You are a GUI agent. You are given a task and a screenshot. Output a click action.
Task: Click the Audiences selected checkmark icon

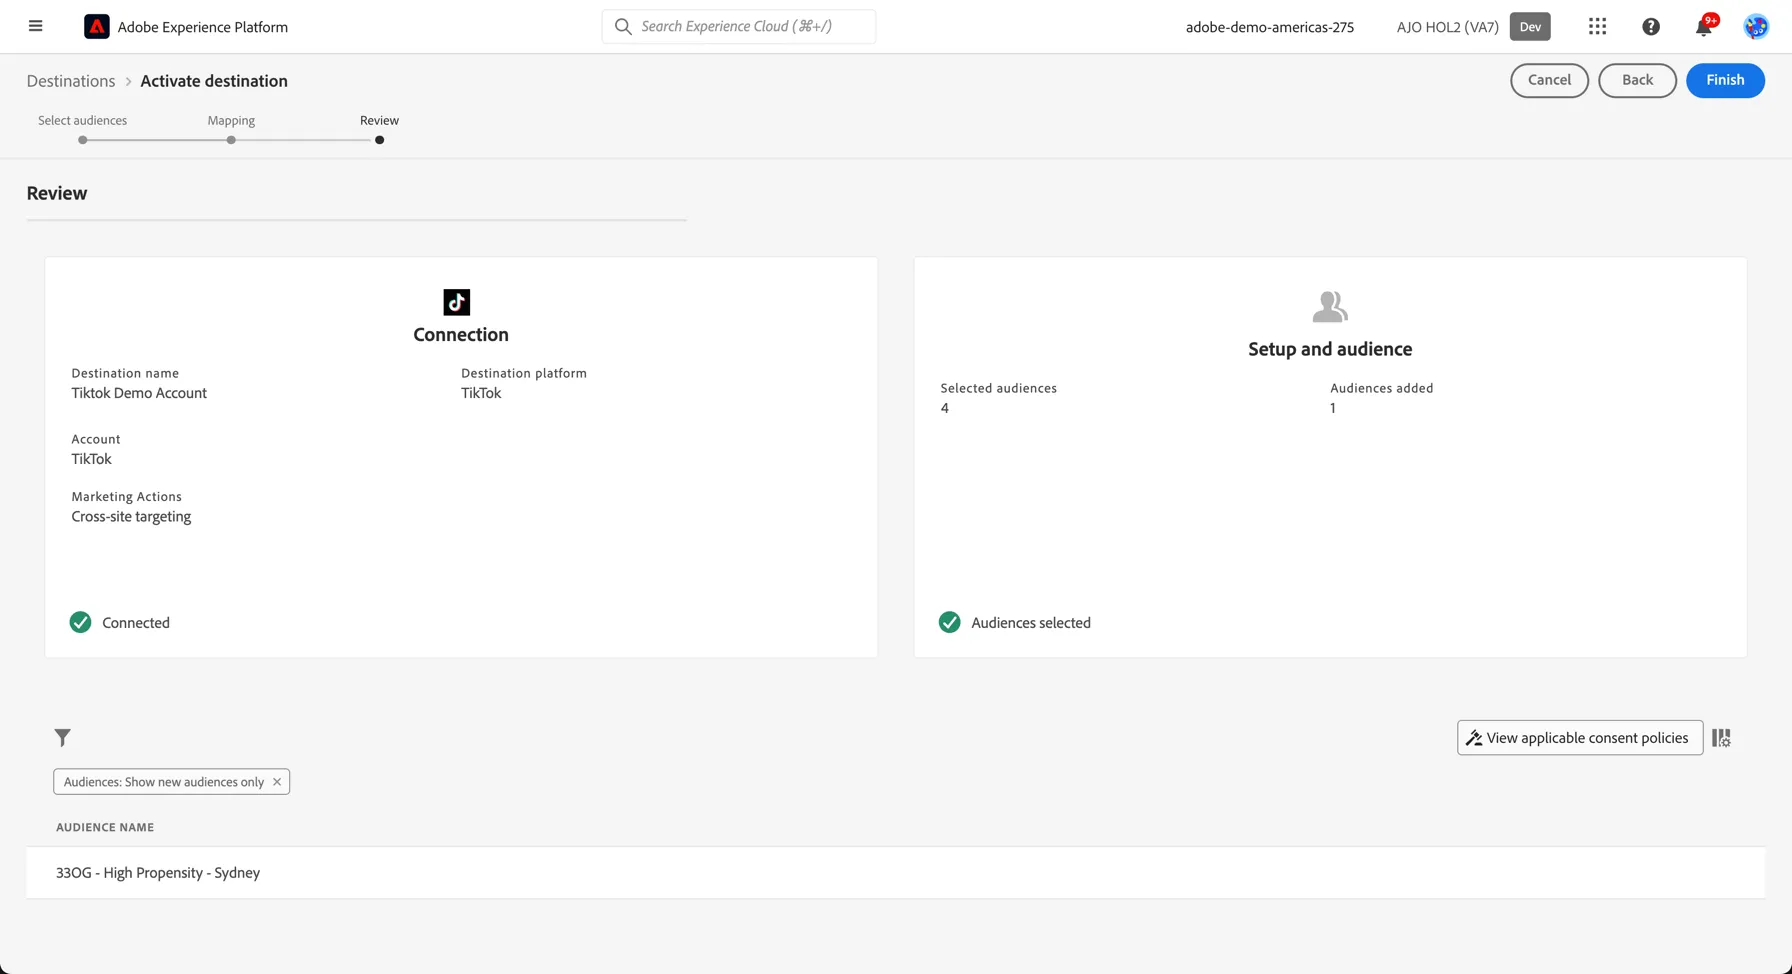pyautogui.click(x=950, y=622)
